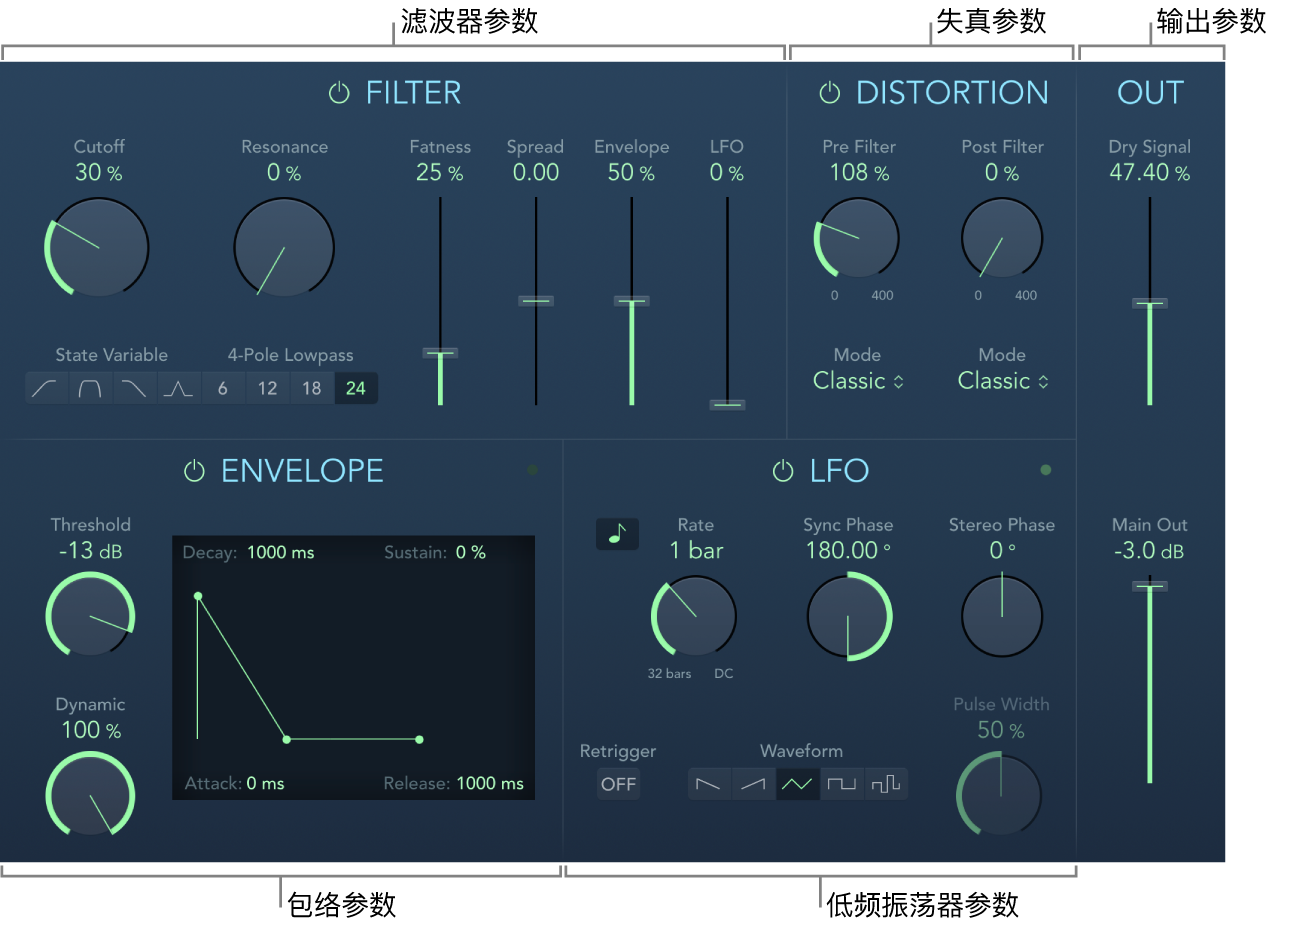Click the Attack 0 ms value
Screen dimensions: 1303x928
266,784
